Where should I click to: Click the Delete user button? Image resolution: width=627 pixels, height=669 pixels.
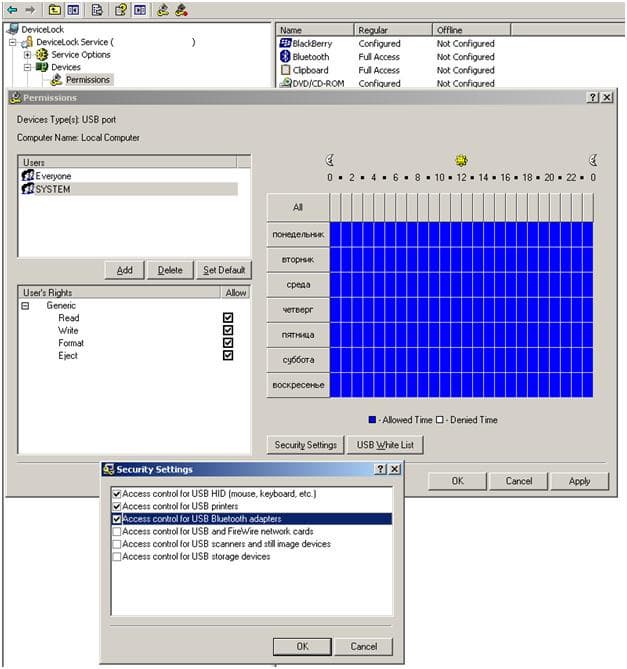[170, 270]
